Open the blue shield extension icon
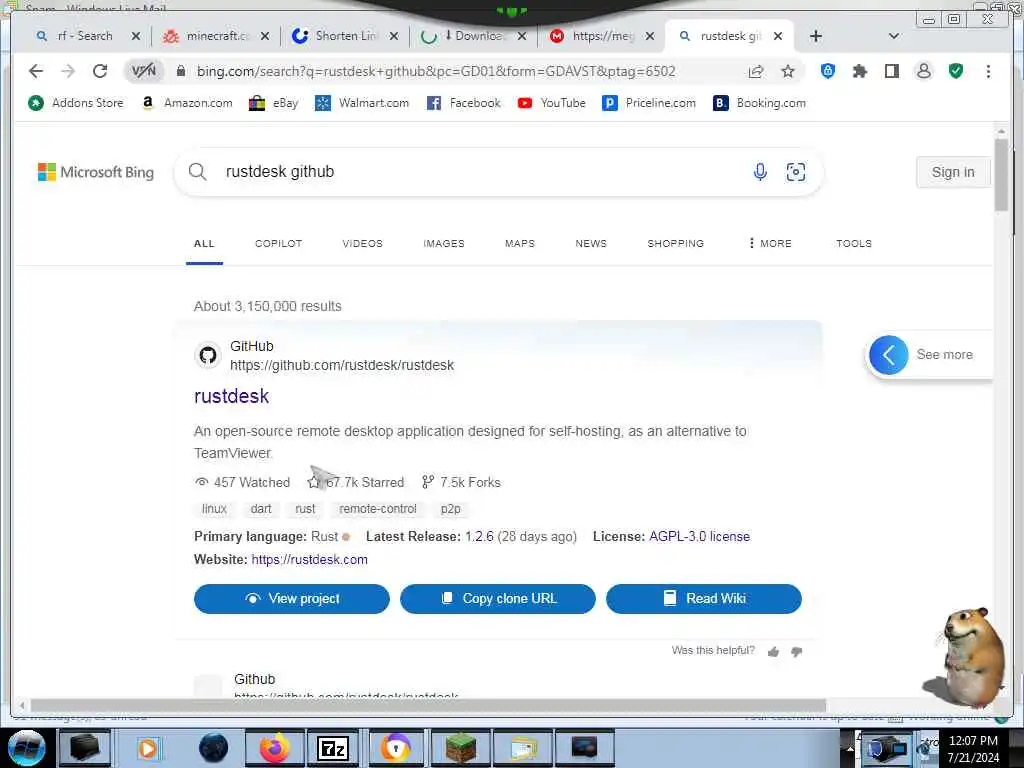This screenshot has height=768, width=1024. pos(828,71)
